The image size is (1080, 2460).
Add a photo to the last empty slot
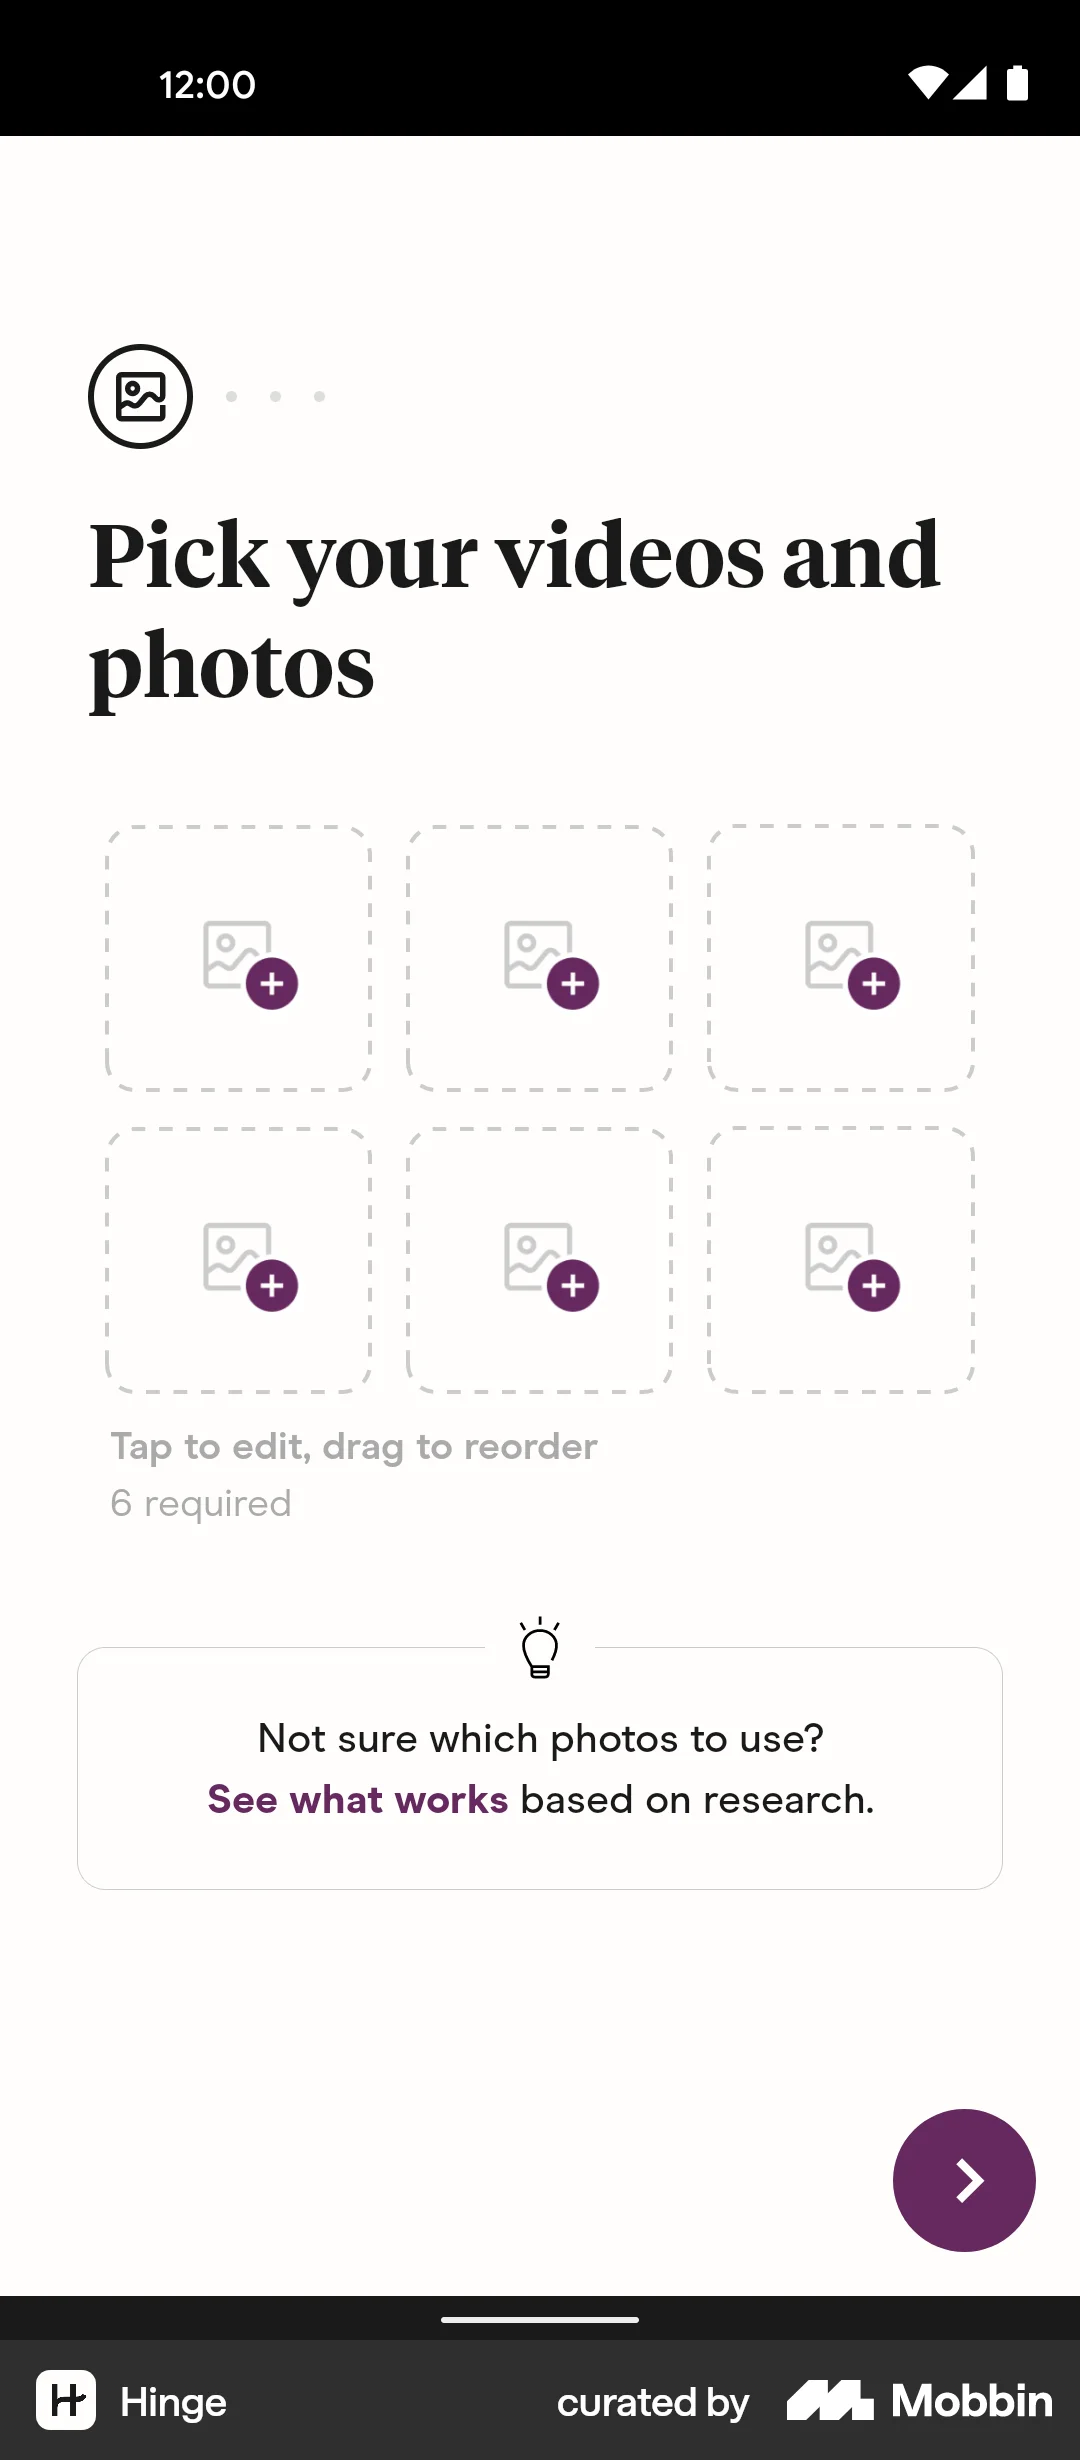840,1262
